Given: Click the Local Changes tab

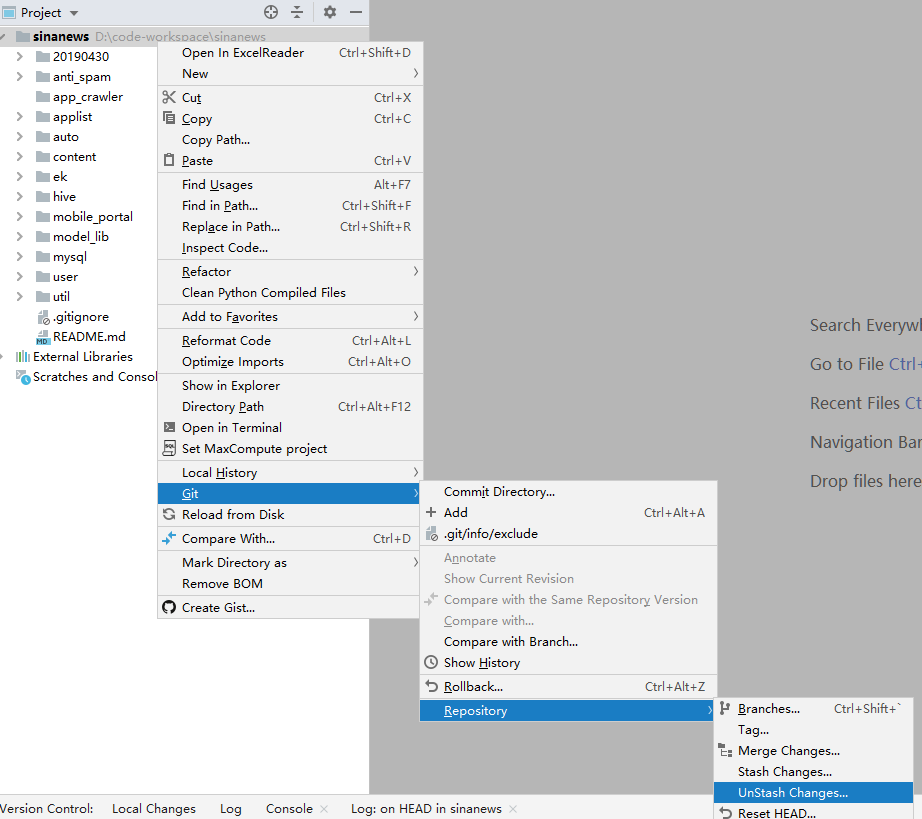Looking at the screenshot, I should 154,808.
